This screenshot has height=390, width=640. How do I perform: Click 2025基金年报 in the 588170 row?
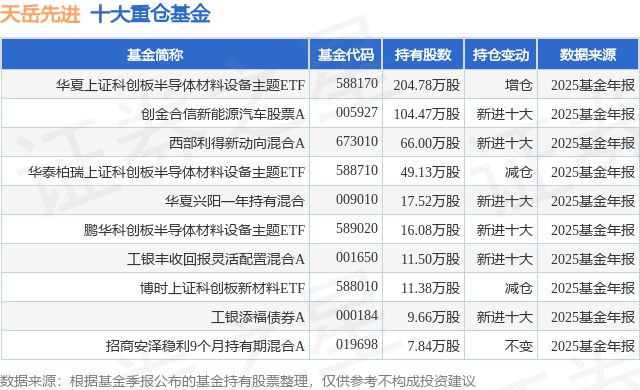(593, 85)
